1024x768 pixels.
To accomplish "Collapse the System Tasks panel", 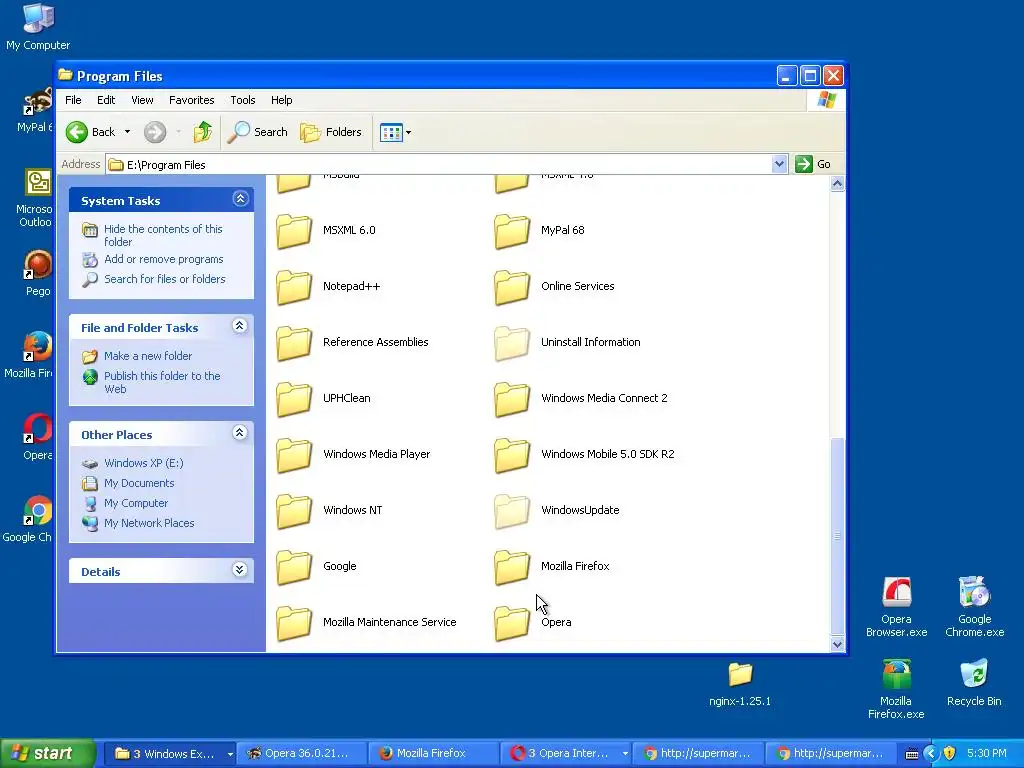I will tap(240, 199).
